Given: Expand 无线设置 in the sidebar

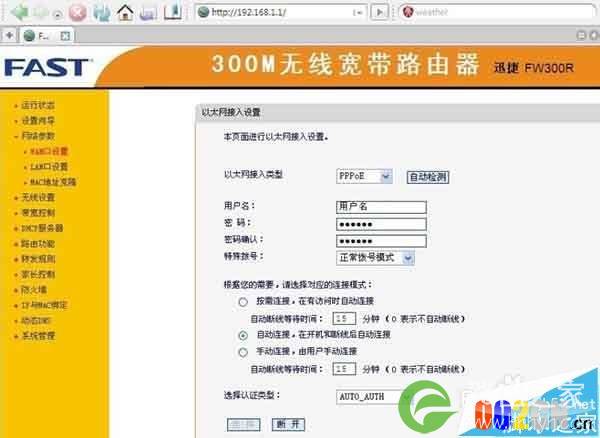Looking at the screenshot, I should coord(38,197).
